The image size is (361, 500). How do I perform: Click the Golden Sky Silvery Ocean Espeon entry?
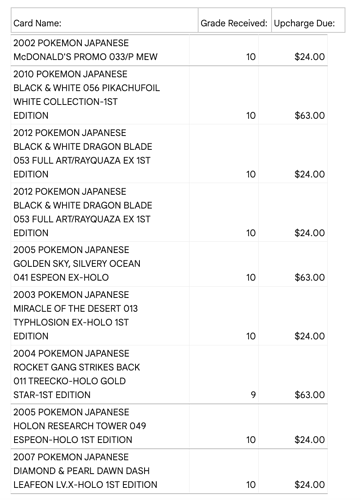coord(77,264)
